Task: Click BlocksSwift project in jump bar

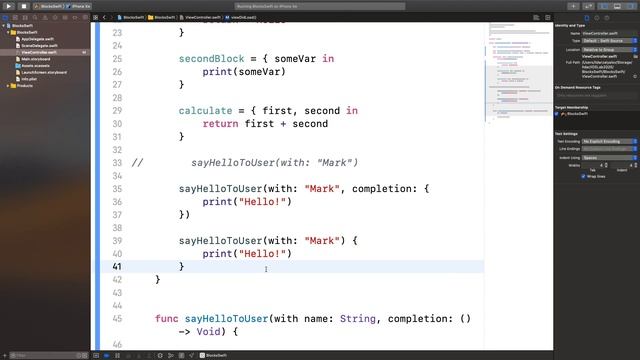Action: [131, 18]
